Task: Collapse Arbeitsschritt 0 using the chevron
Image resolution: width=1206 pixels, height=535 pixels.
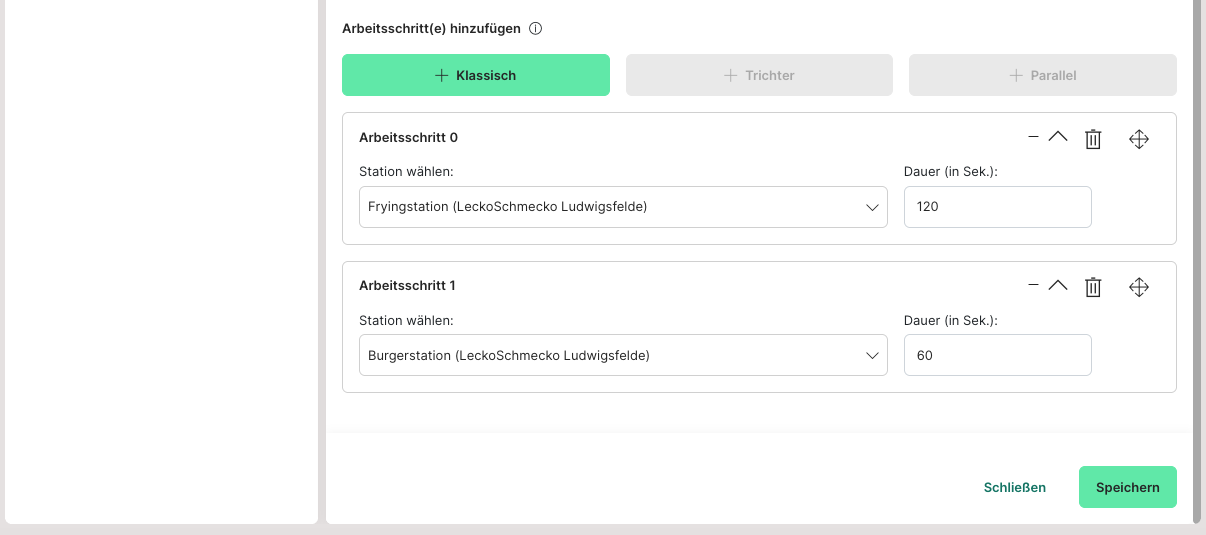Action: [x=1058, y=137]
